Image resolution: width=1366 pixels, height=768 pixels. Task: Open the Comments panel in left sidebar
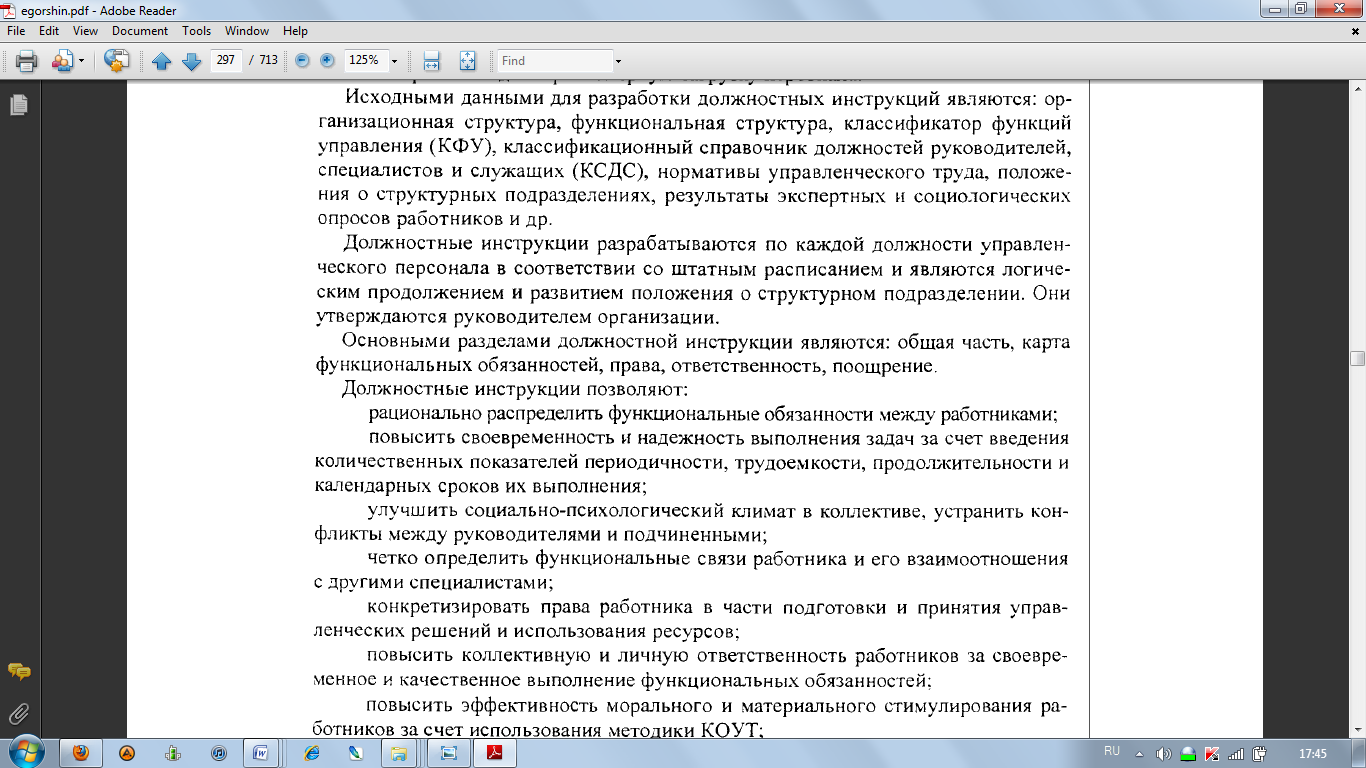tap(18, 671)
